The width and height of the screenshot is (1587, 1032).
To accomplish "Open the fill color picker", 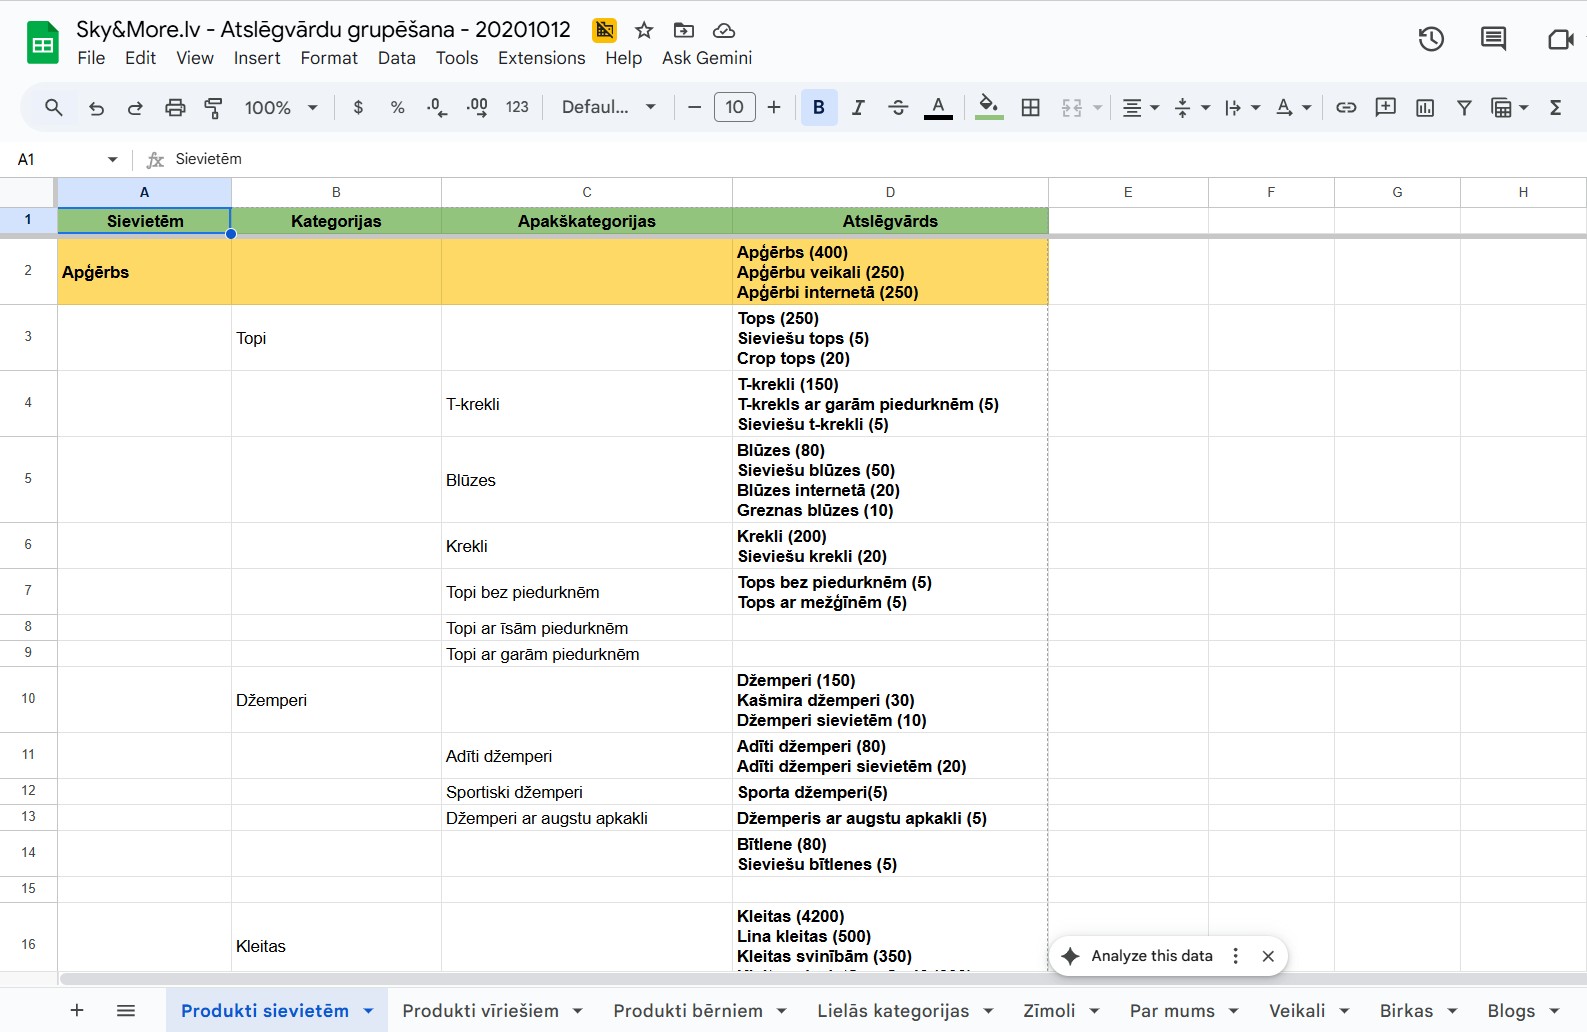I will [988, 108].
